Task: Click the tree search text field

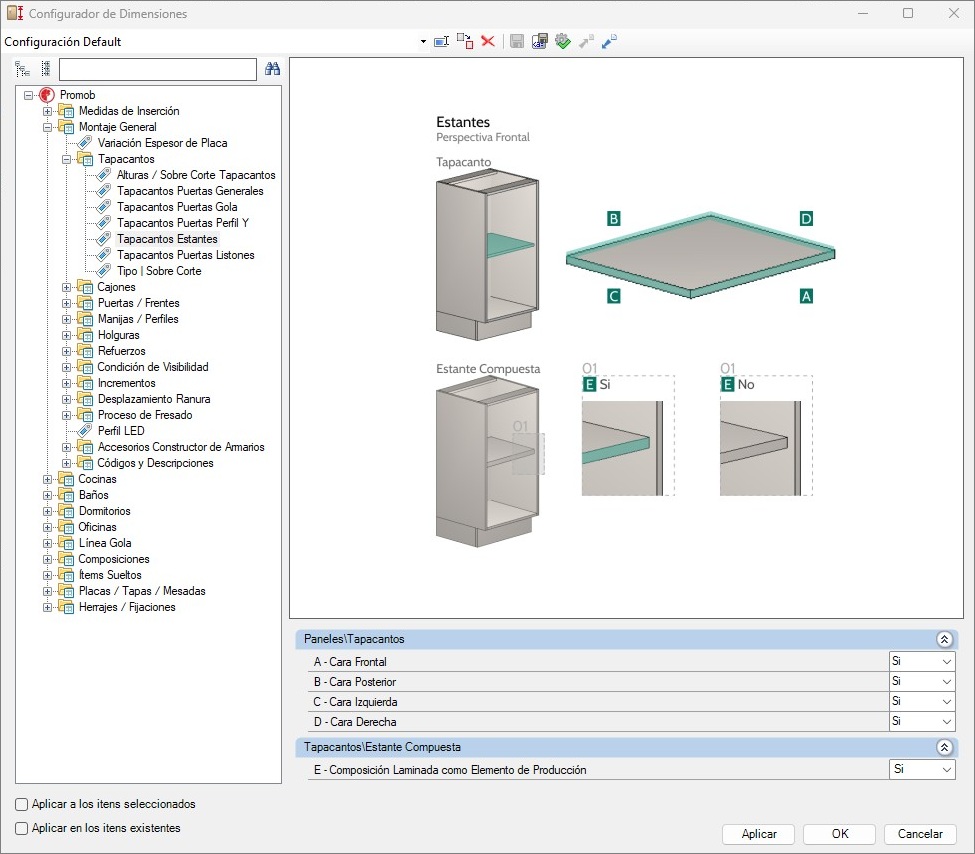Action: [x=158, y=69]
